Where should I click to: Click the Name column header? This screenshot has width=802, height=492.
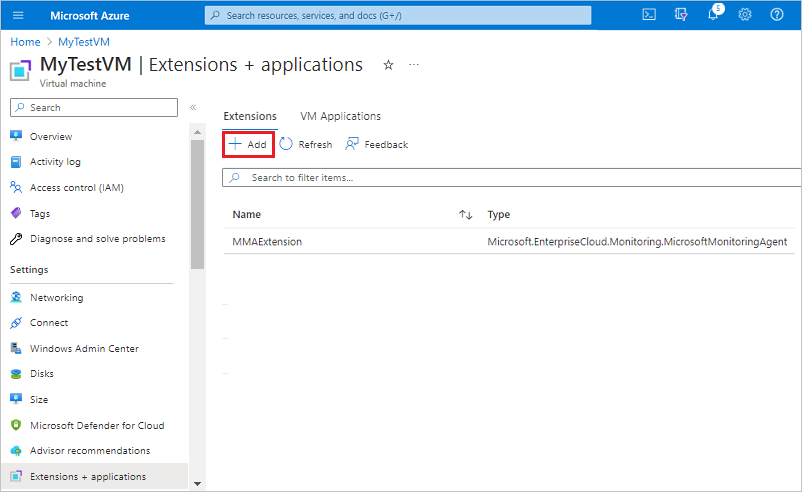pyautogui.click(x=247, y=215)
